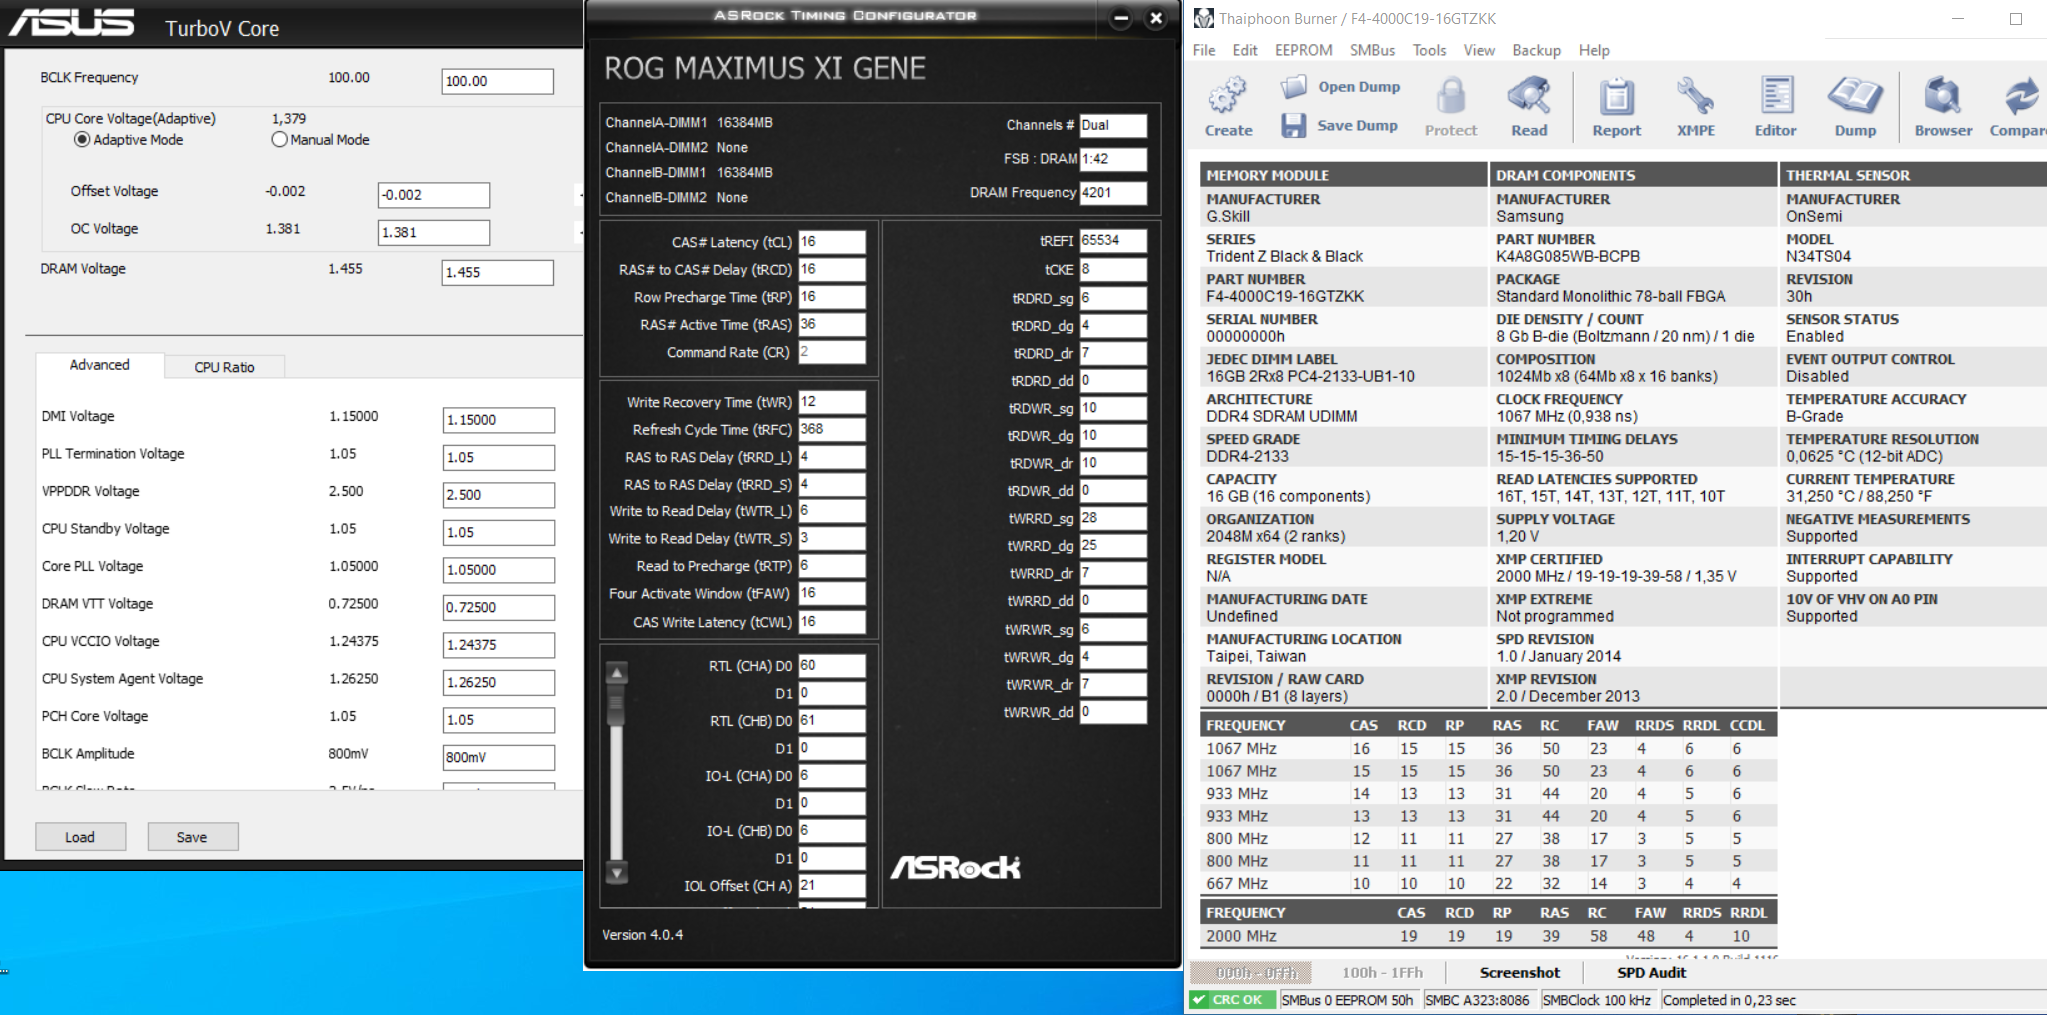Click the CPU System Agent Voltage field
The height and width of the screenshot is (1015, 2047).
[x=499, y=682]
